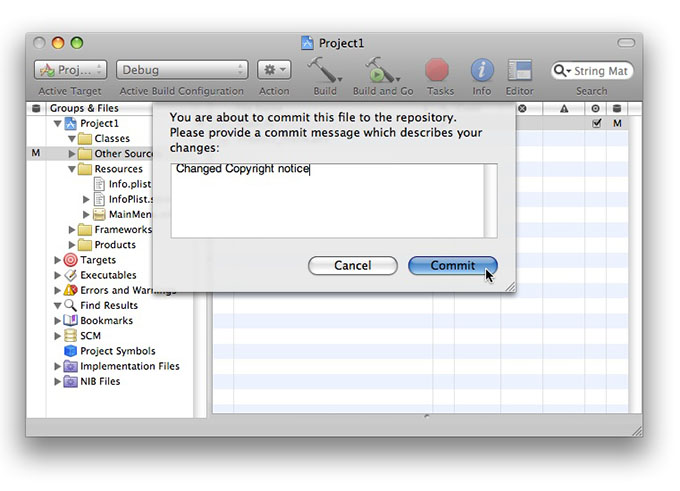The image size is (680, 491).
Task: Collapse the Resources folder
Action: click(72, 169)
